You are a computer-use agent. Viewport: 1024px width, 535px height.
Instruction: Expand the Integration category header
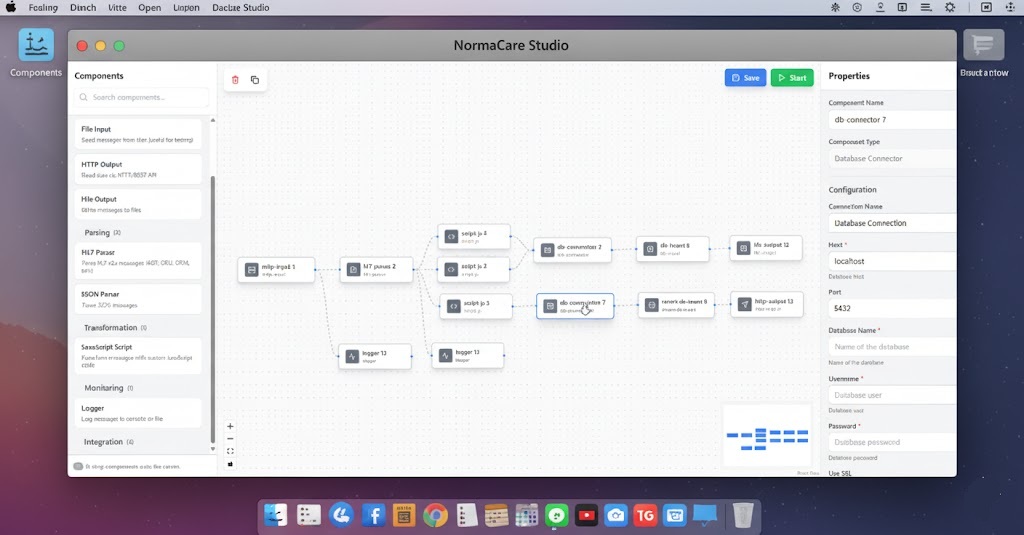coord(108,441)
